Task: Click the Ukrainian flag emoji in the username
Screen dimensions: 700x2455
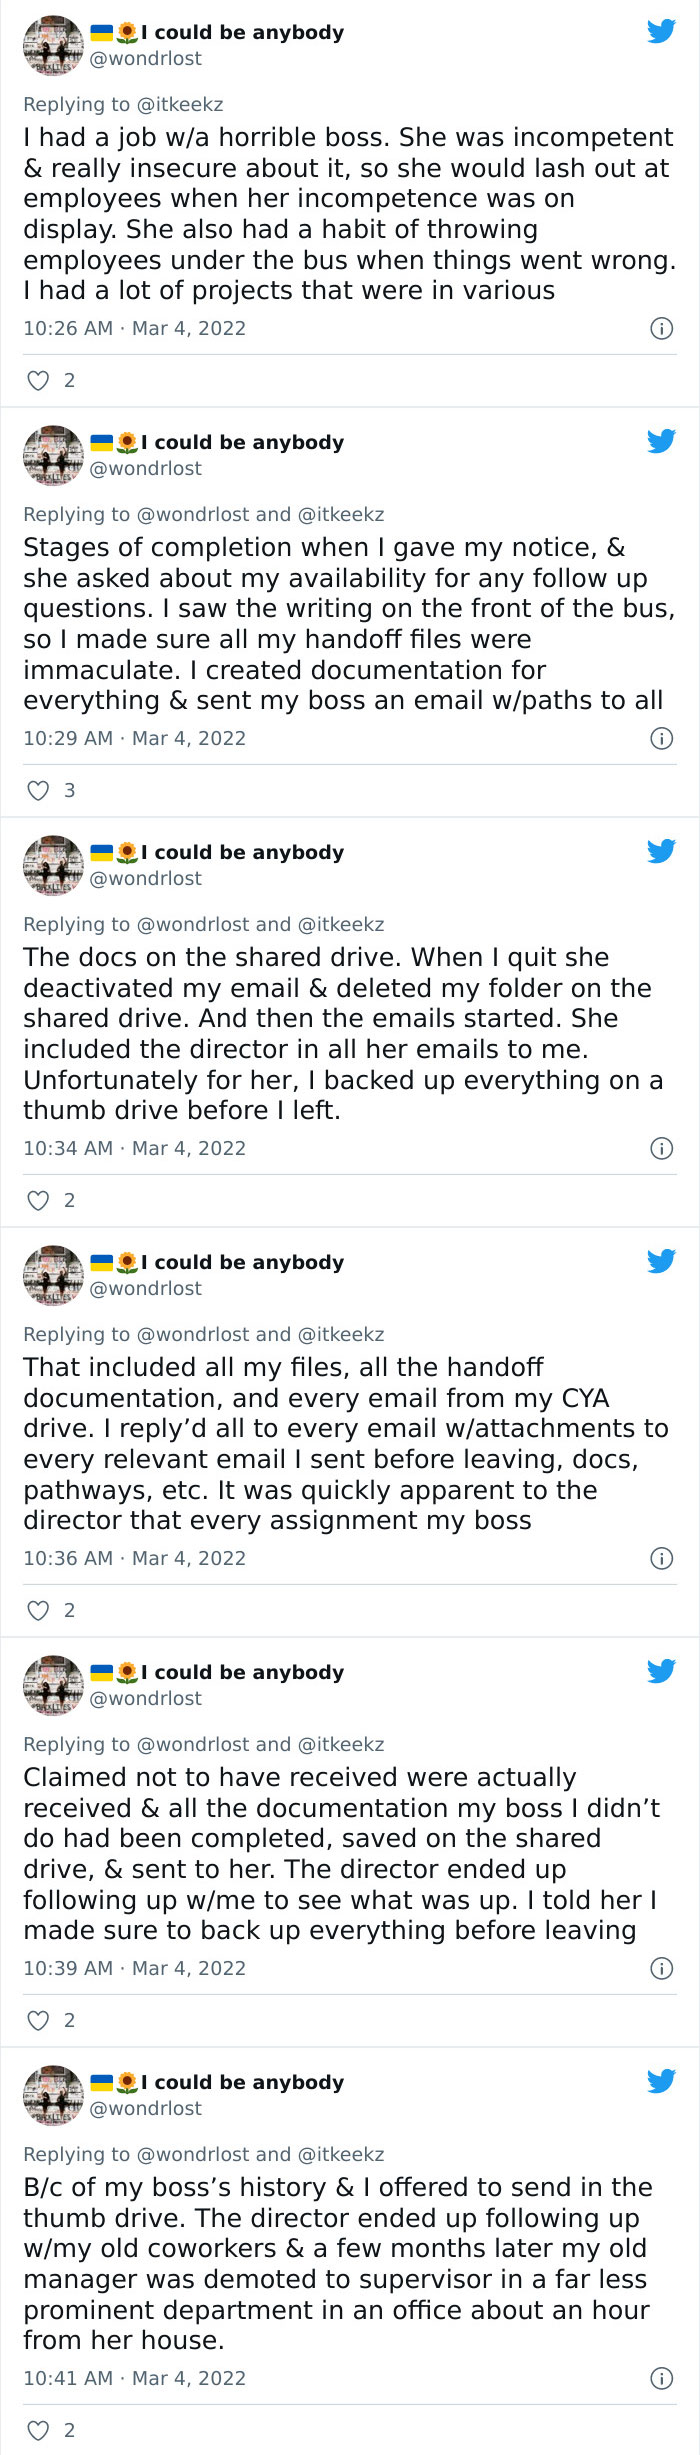Action: point(105,30)
